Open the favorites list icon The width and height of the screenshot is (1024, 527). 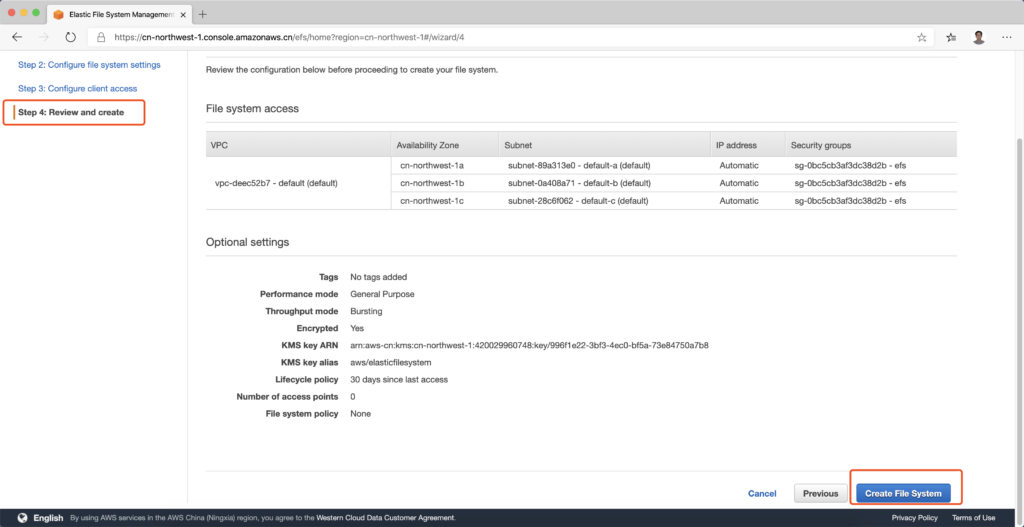pos(951,37)
